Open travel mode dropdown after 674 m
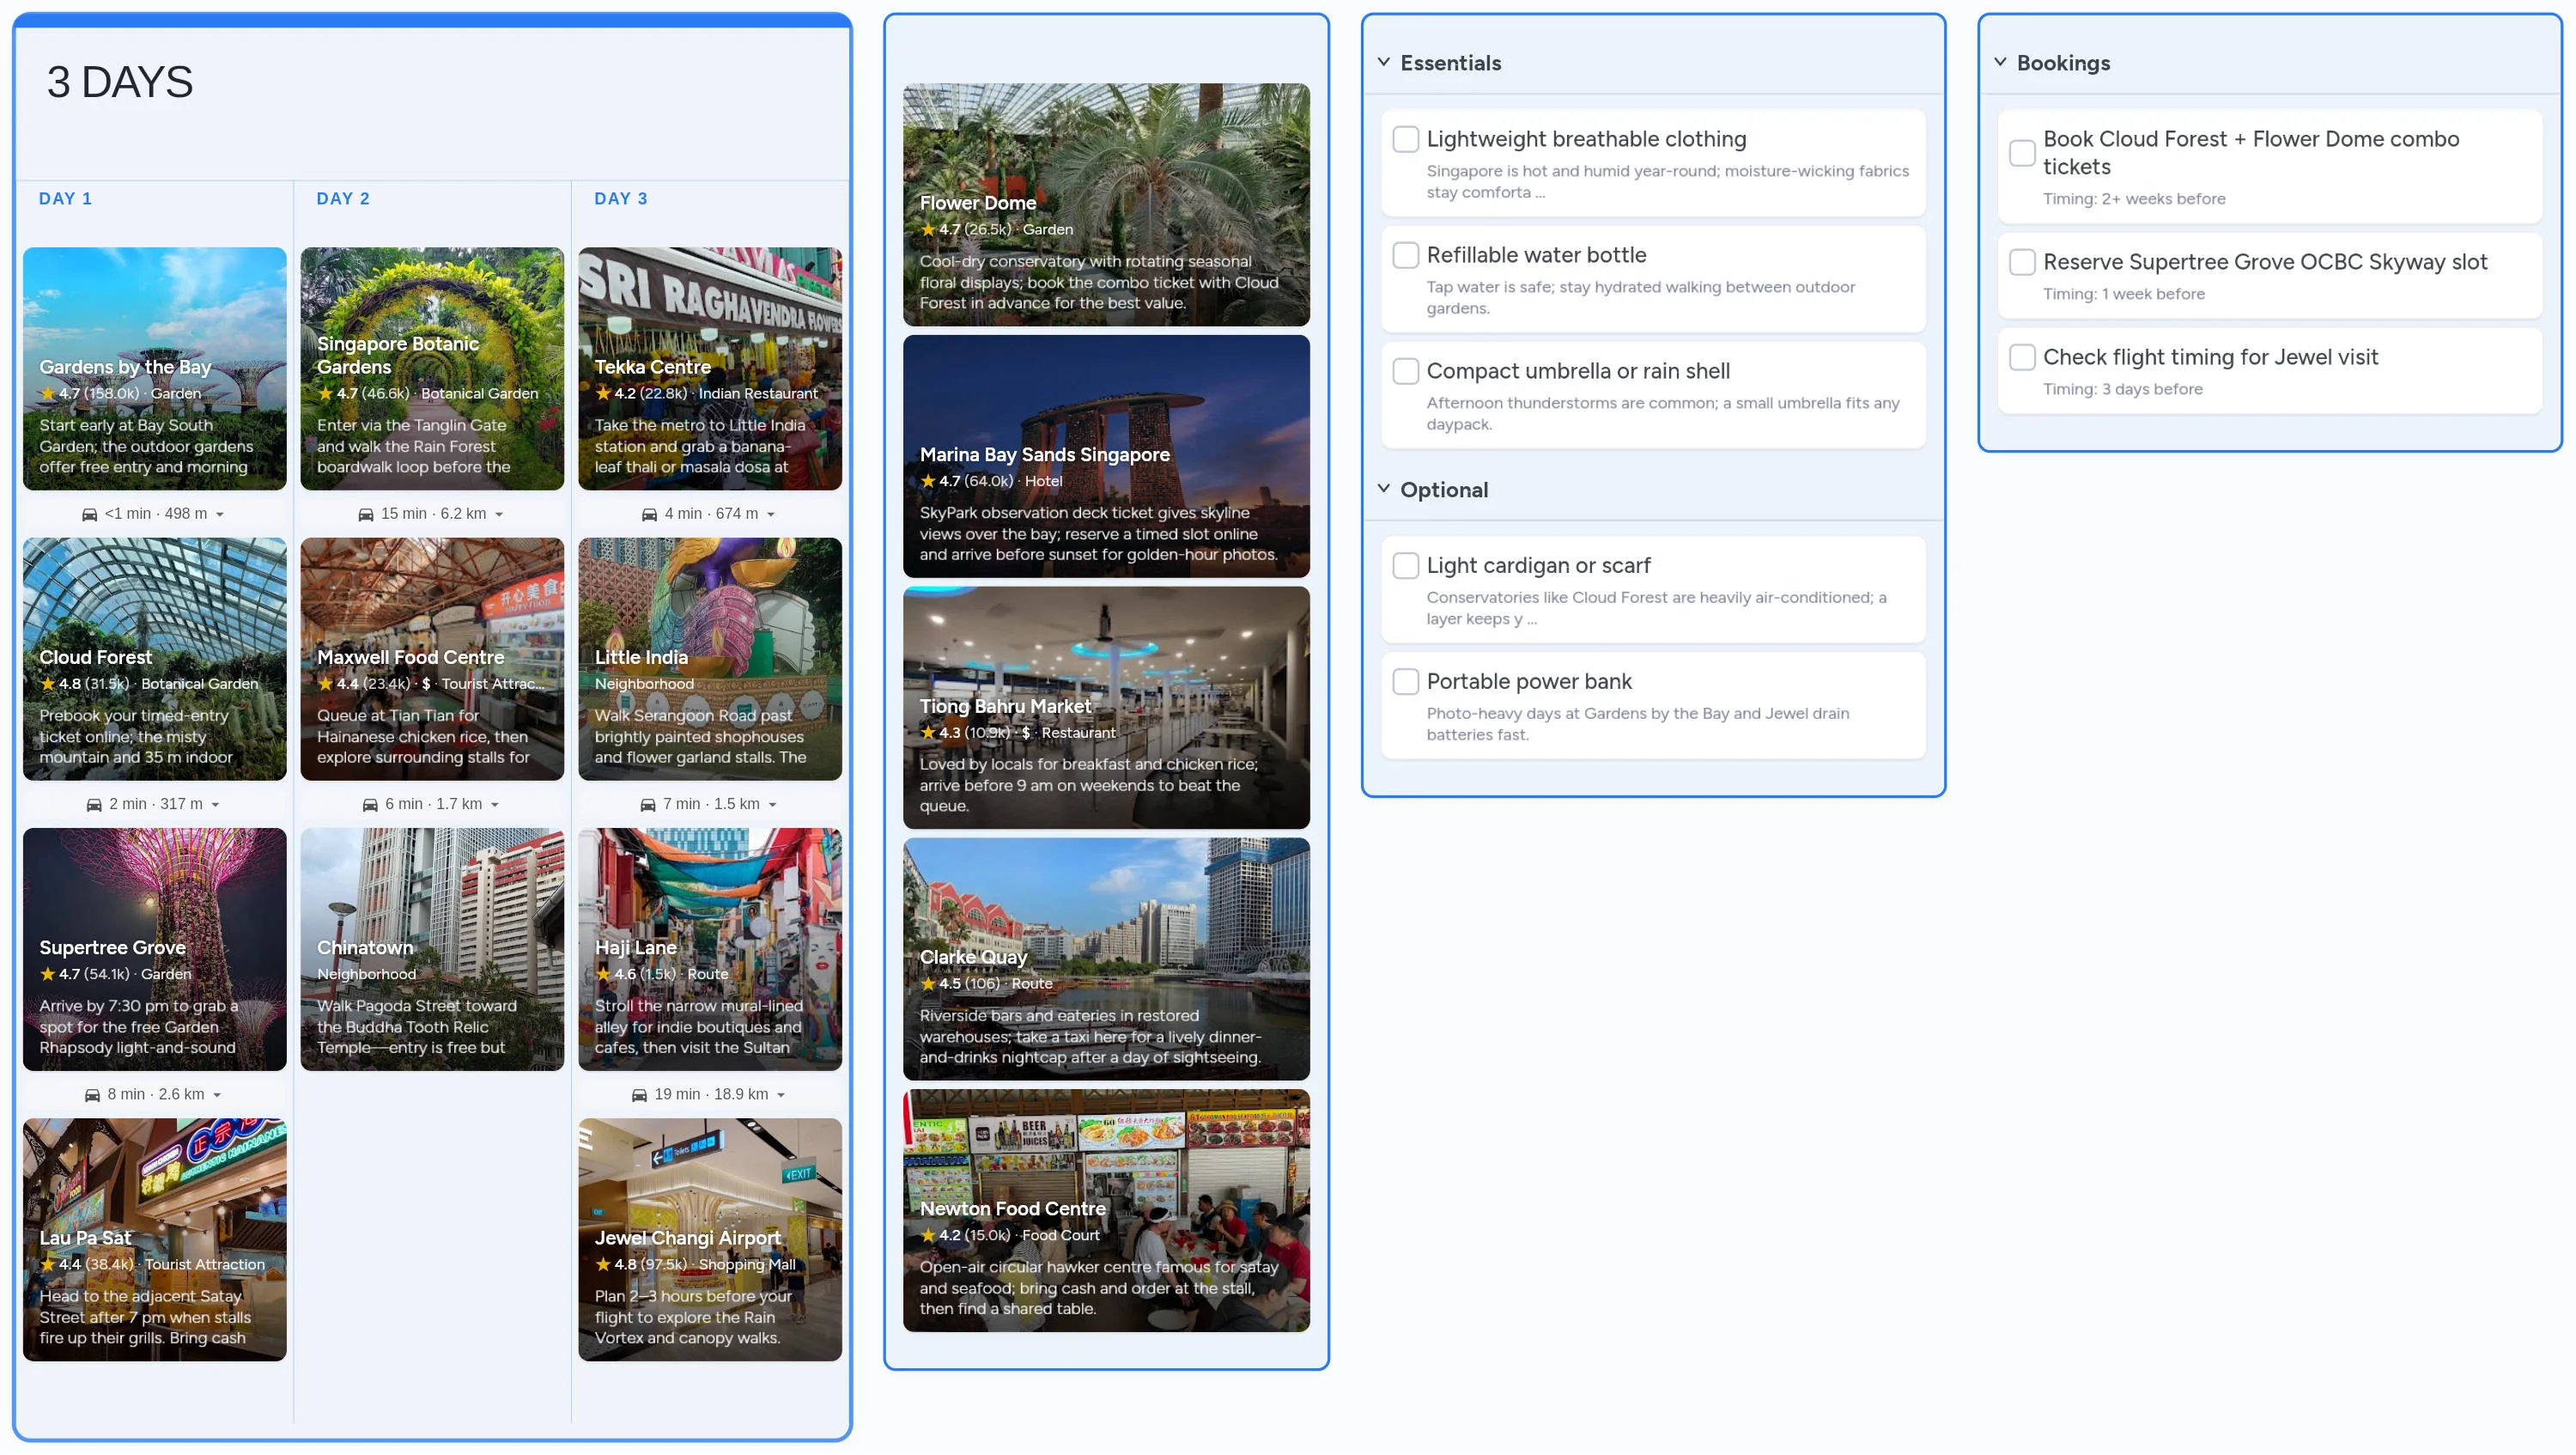Image resolution: width=2576 pixels, height=1455 pixels. 771,515
